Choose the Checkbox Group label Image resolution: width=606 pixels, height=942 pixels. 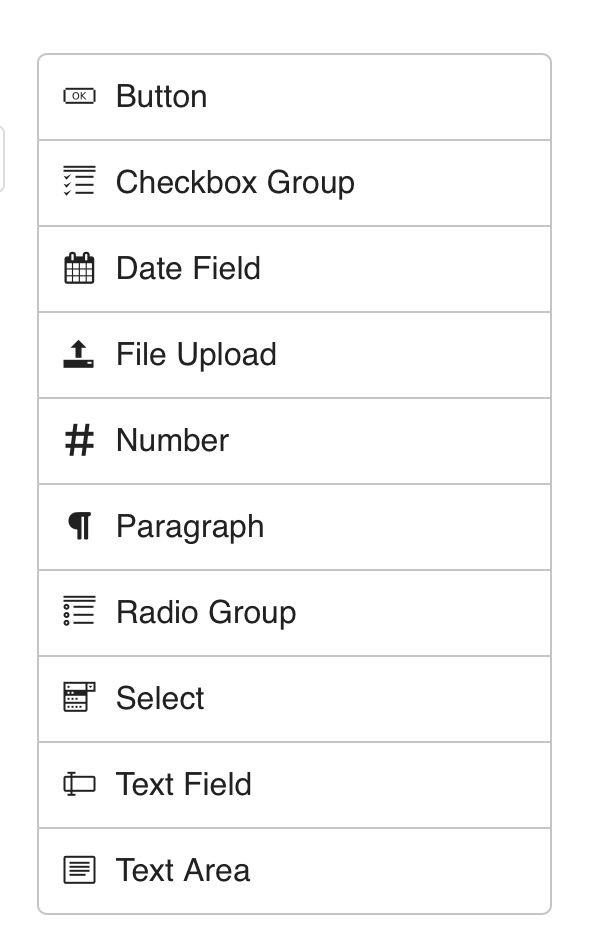[235, 183]
